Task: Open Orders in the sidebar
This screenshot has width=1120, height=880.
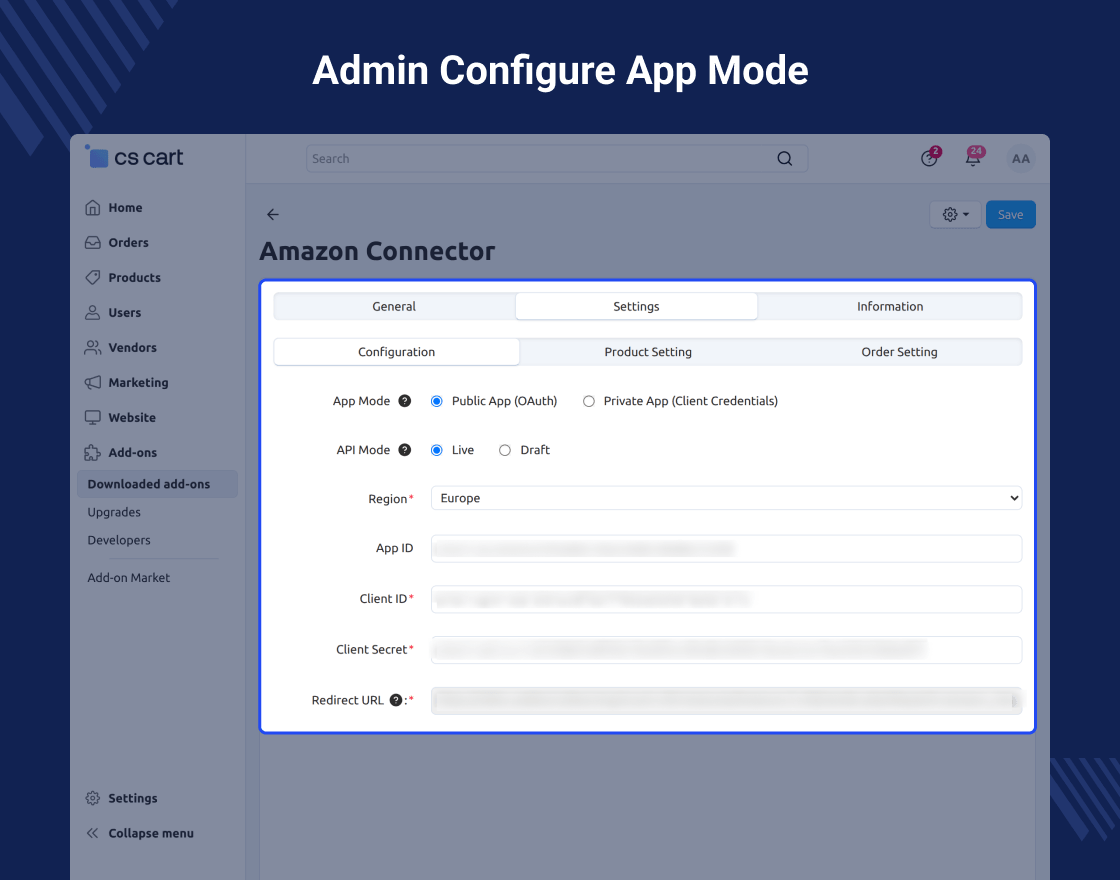Action: [x=129, y=243]
